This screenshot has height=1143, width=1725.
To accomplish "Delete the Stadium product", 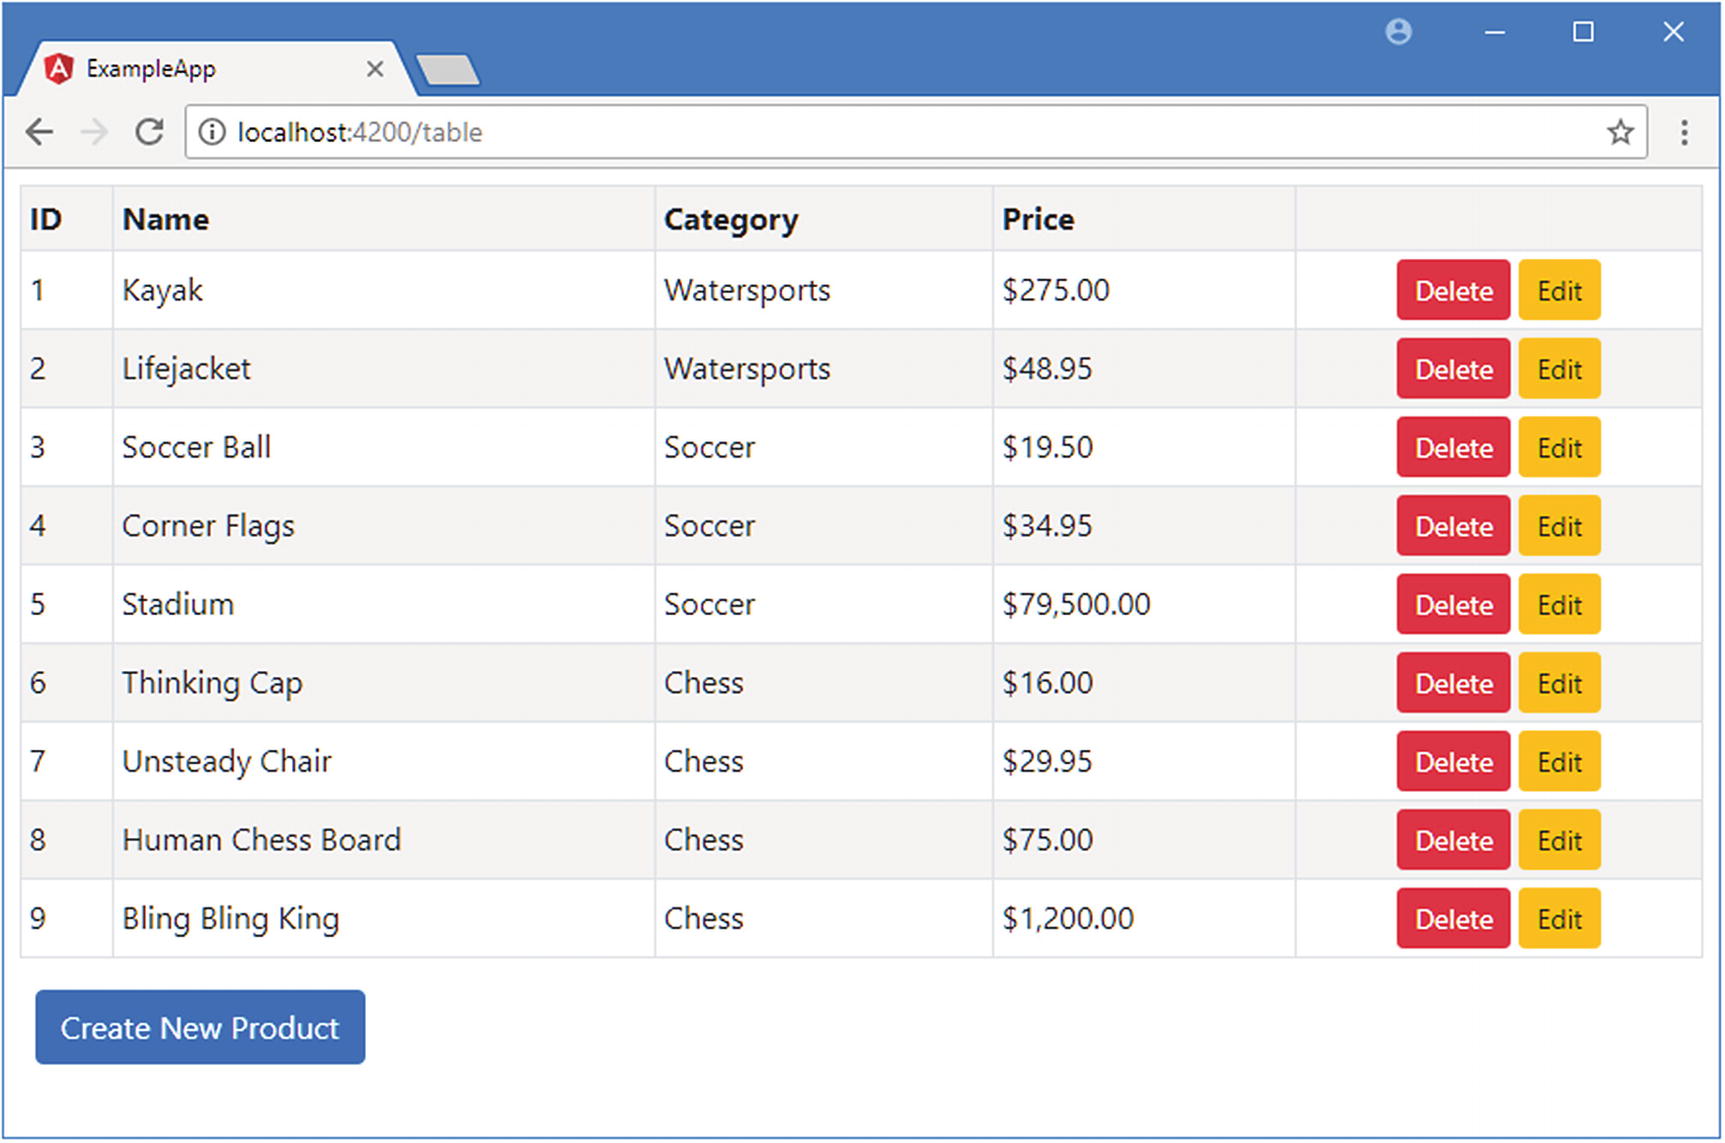I will click(x=1453, y=605).
